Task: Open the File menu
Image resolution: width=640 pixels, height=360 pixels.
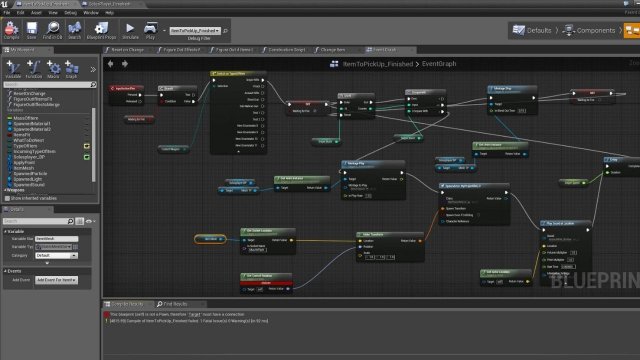Action: (x=7, y=13)
